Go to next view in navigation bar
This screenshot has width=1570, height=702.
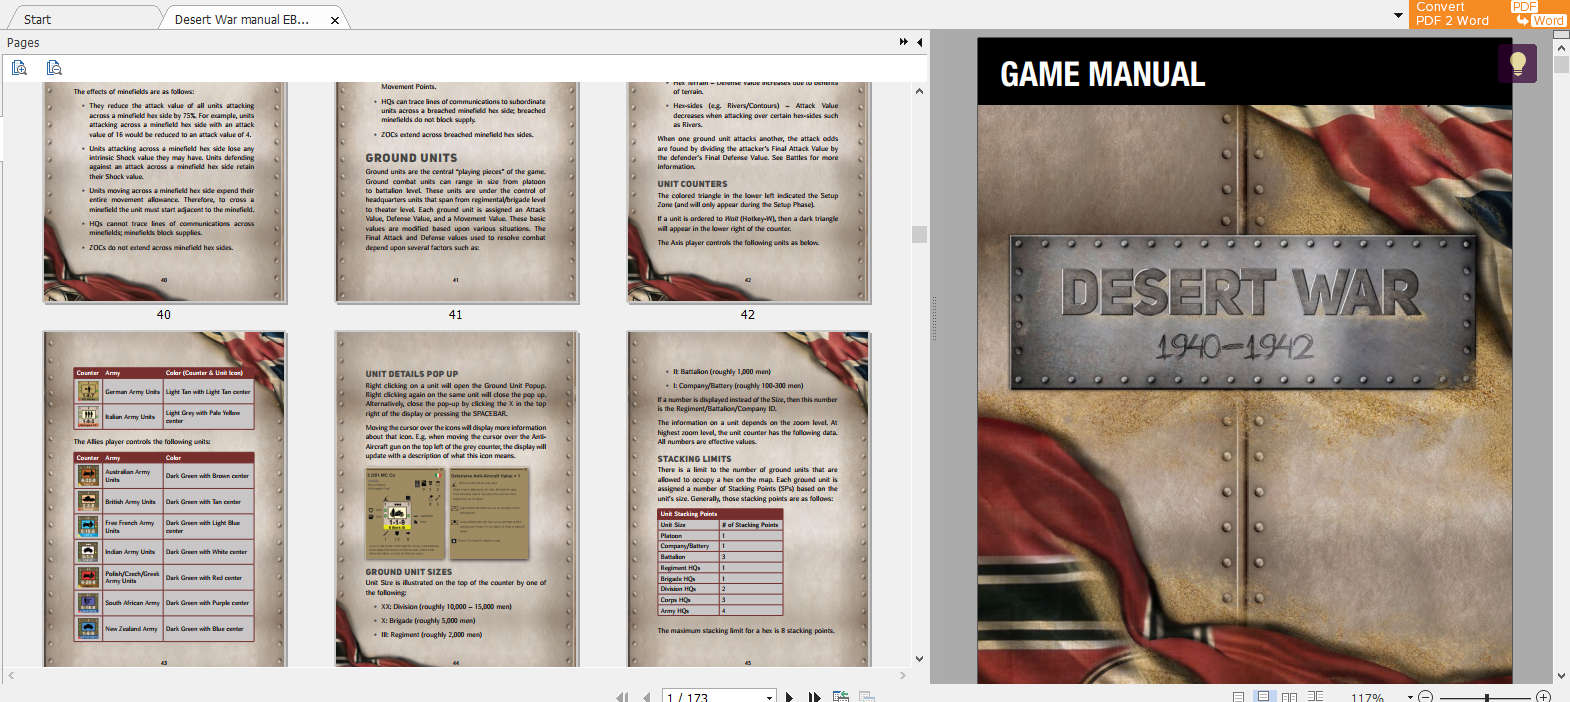(867, 697)
